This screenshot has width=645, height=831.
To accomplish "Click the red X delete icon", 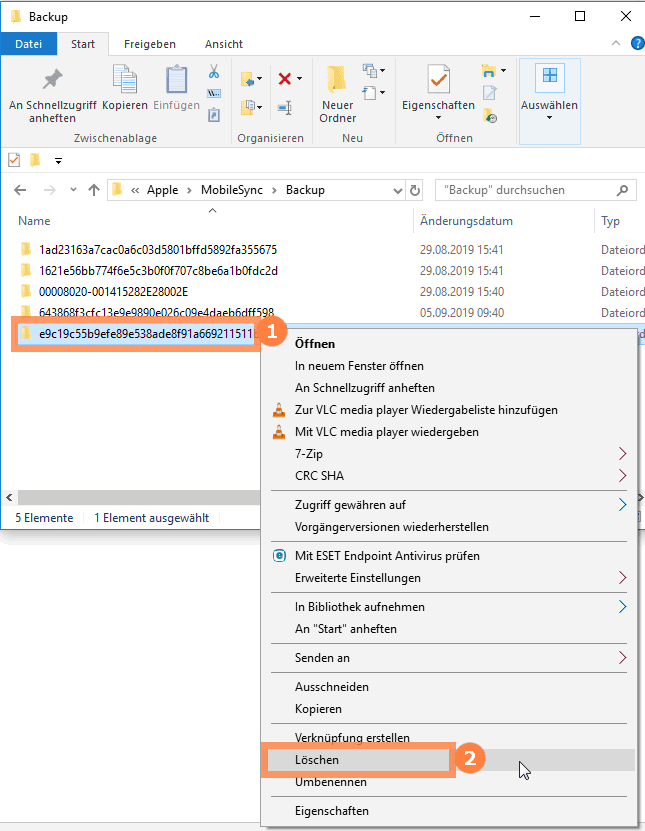I will 285,79.
